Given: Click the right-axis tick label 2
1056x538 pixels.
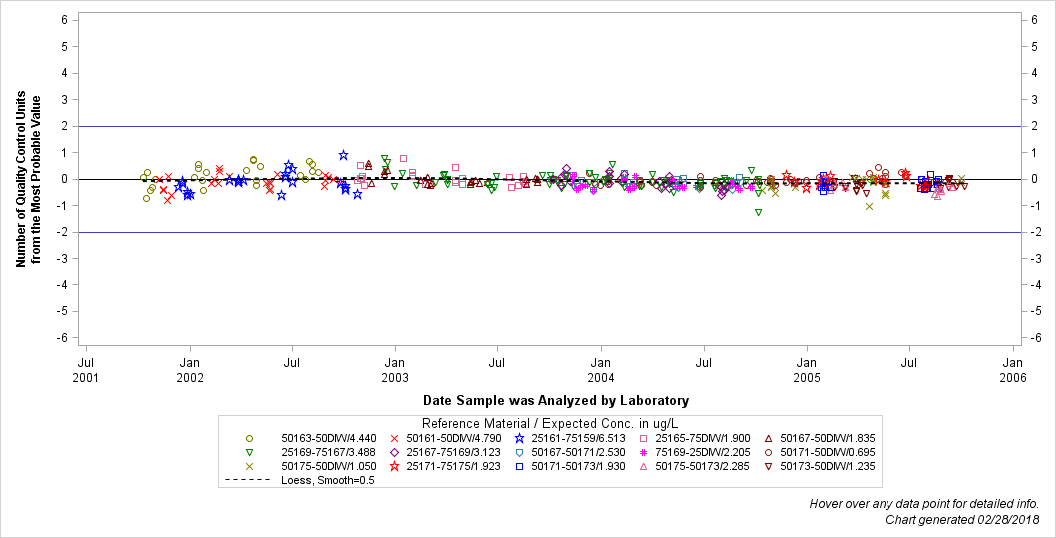Looking at the screenshot, I should coord(1034,127).
